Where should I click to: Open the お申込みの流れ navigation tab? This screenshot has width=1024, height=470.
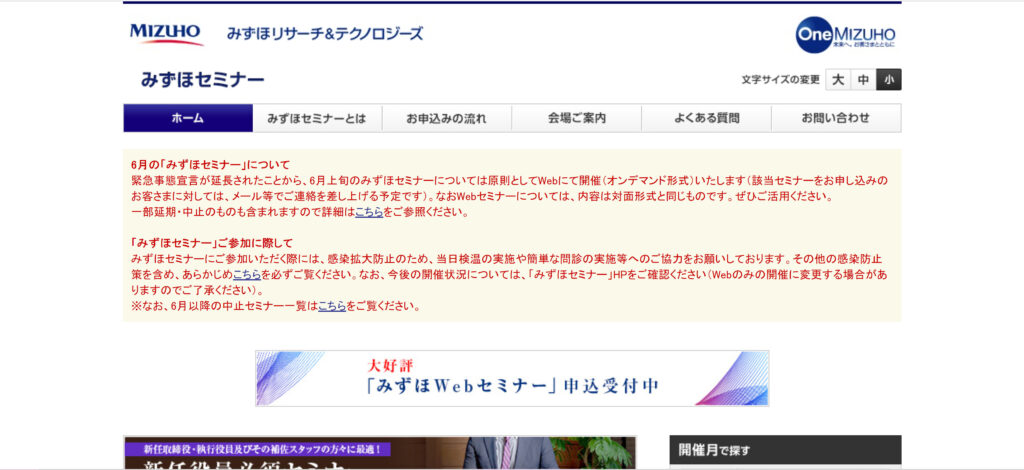pyautogui.click(x=446, y=118)
